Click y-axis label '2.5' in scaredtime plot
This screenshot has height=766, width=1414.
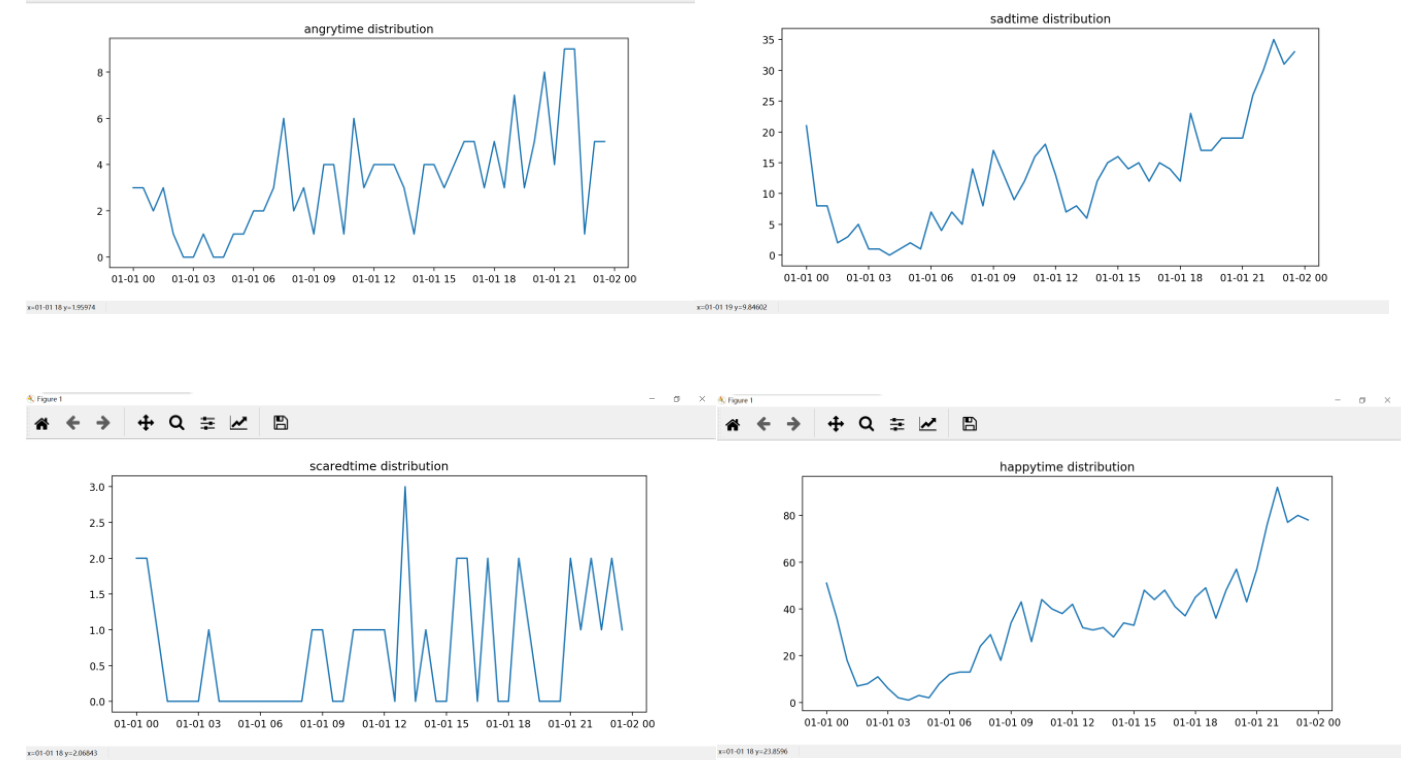pos(96,523)
